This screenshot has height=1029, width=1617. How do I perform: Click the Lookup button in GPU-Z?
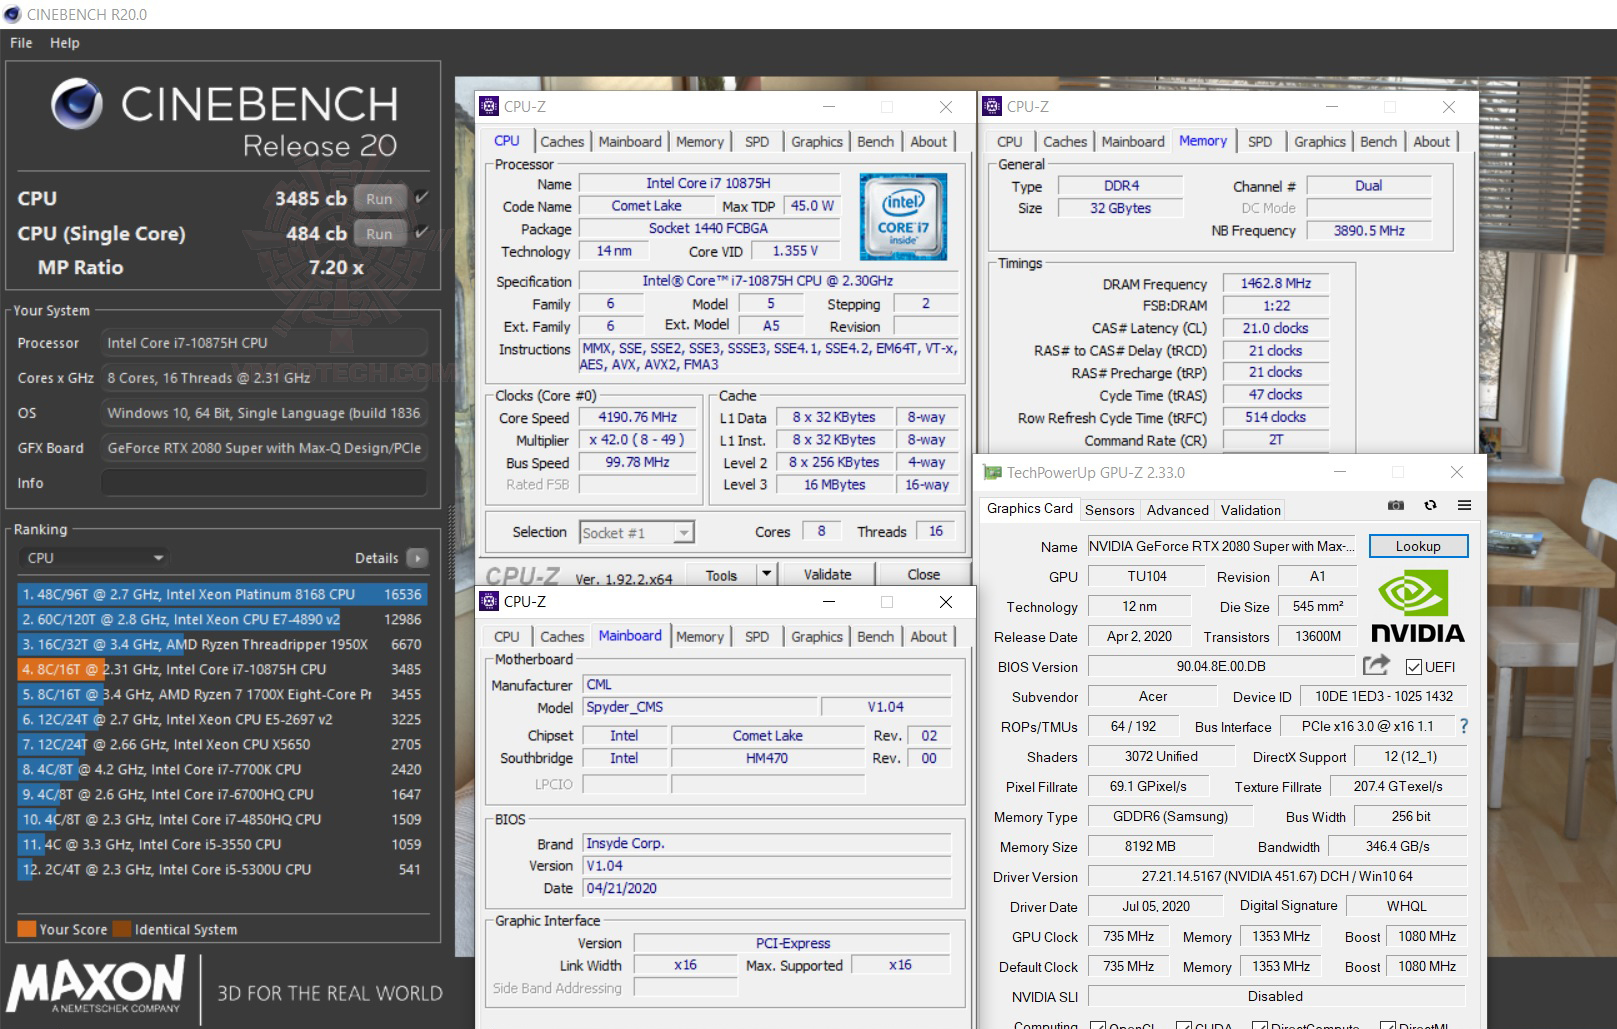click(x=1418, y=546)
